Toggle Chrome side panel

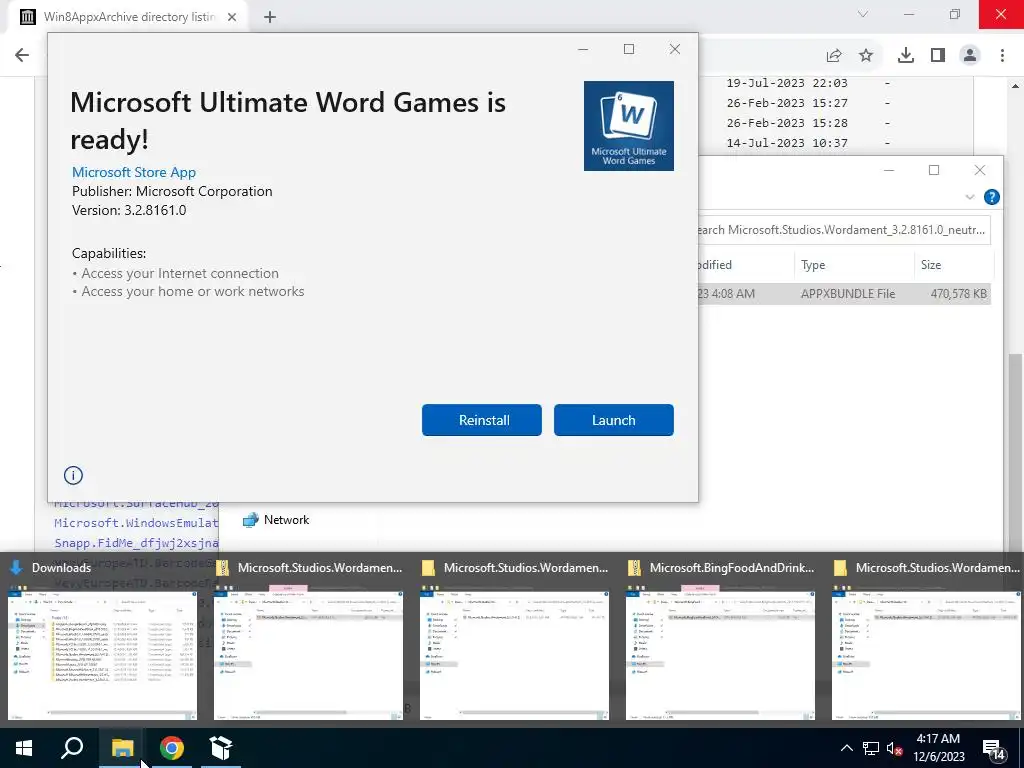[938, 56]
